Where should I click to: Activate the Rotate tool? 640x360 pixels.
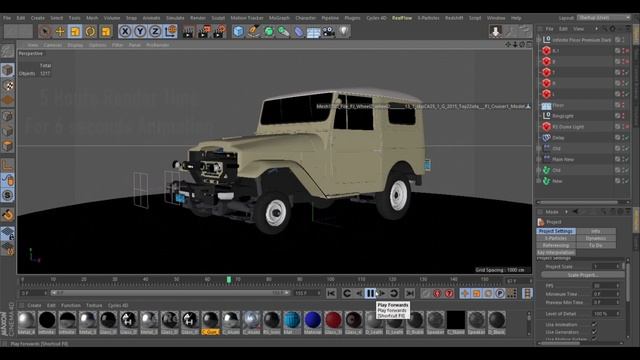pos(90,31)
